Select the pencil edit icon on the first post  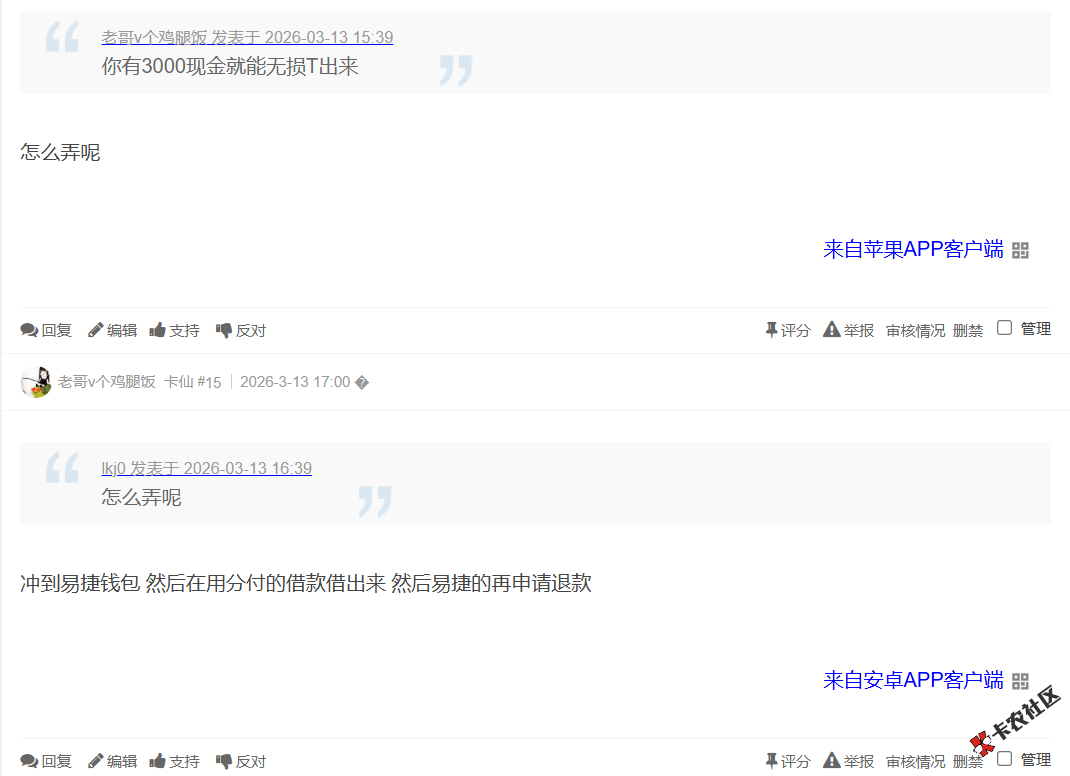[95, 329]
